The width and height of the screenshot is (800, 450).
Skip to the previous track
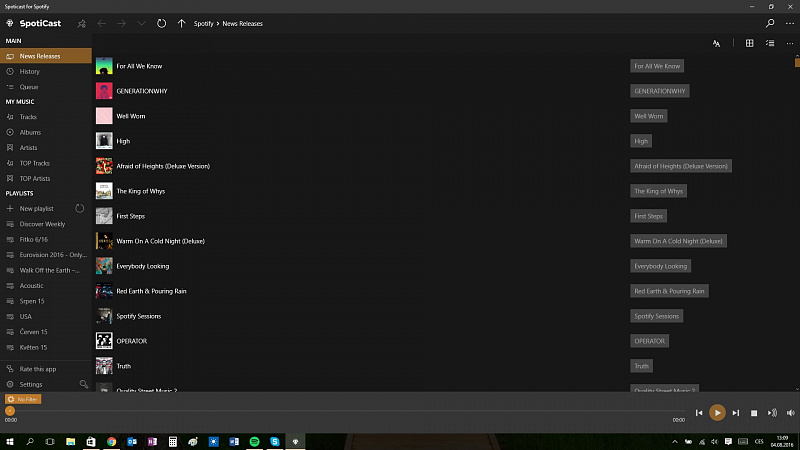699,413
